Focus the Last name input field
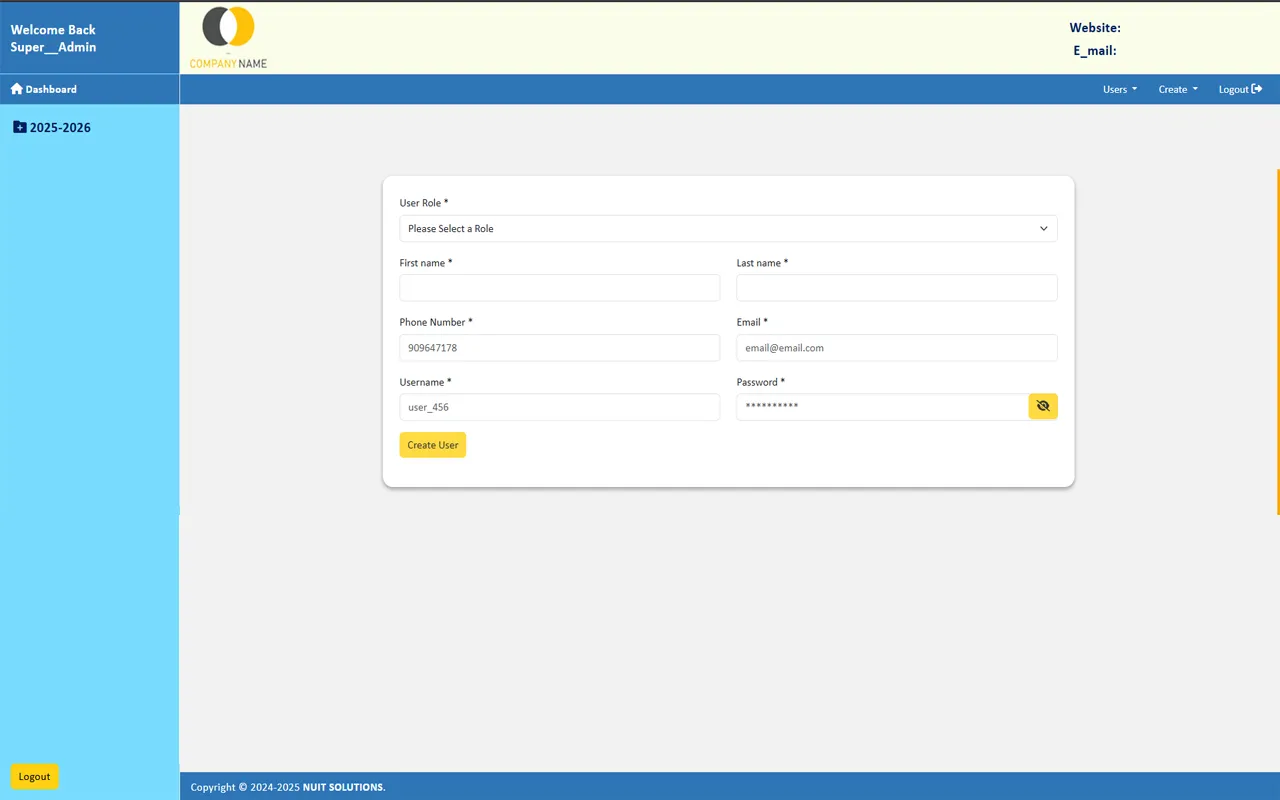Screen dimensions: 1280x800 point(896,288)
